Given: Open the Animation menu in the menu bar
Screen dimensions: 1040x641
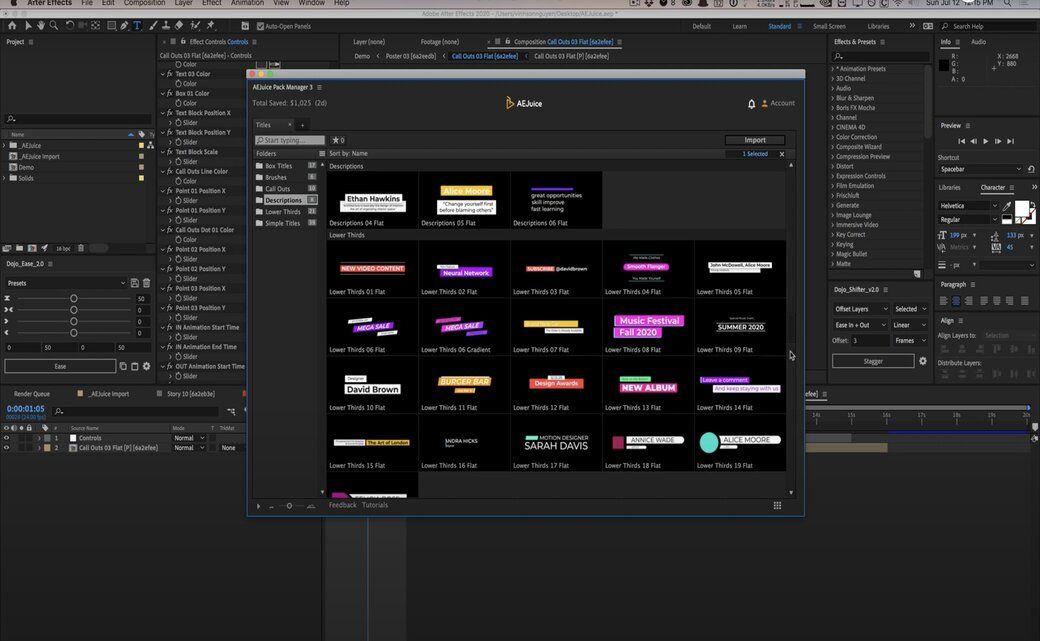Looking at the screenshot, I should 247,3.
